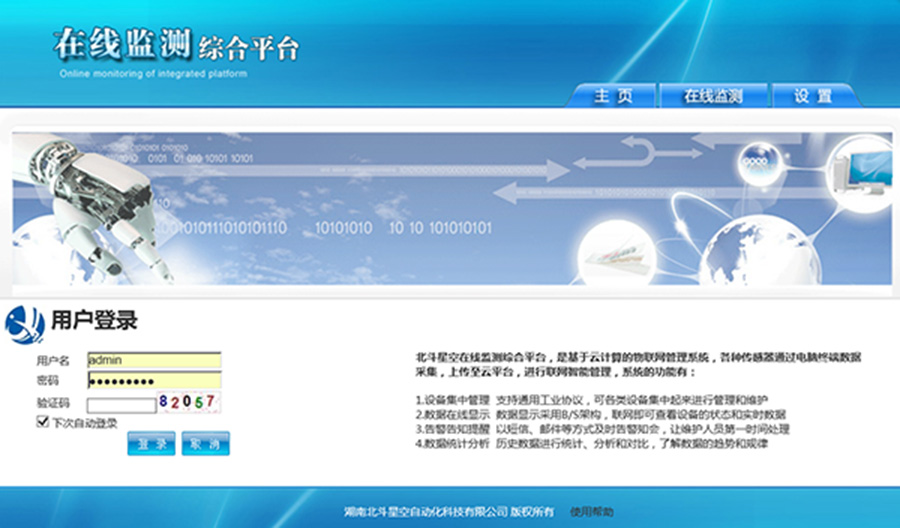
Task: Click inside the 密码 password field
Action: point(153,381)
